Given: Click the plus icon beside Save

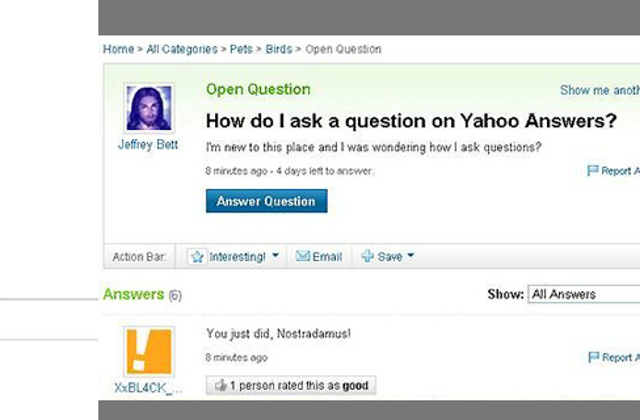Looking at the screenshot, I should [367, 256].
